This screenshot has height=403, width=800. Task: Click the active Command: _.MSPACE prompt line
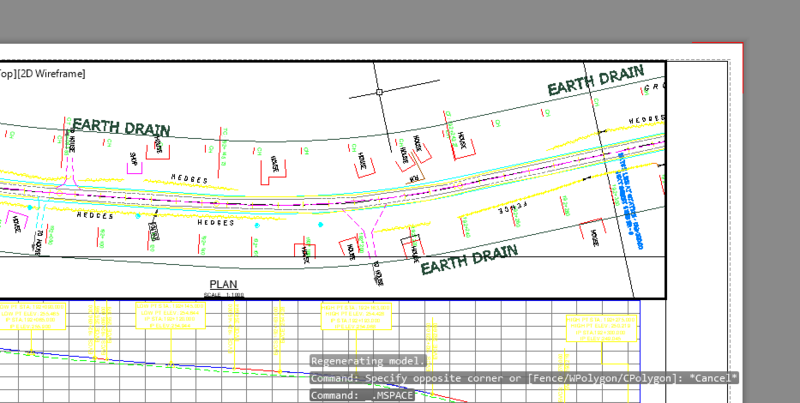362,396
